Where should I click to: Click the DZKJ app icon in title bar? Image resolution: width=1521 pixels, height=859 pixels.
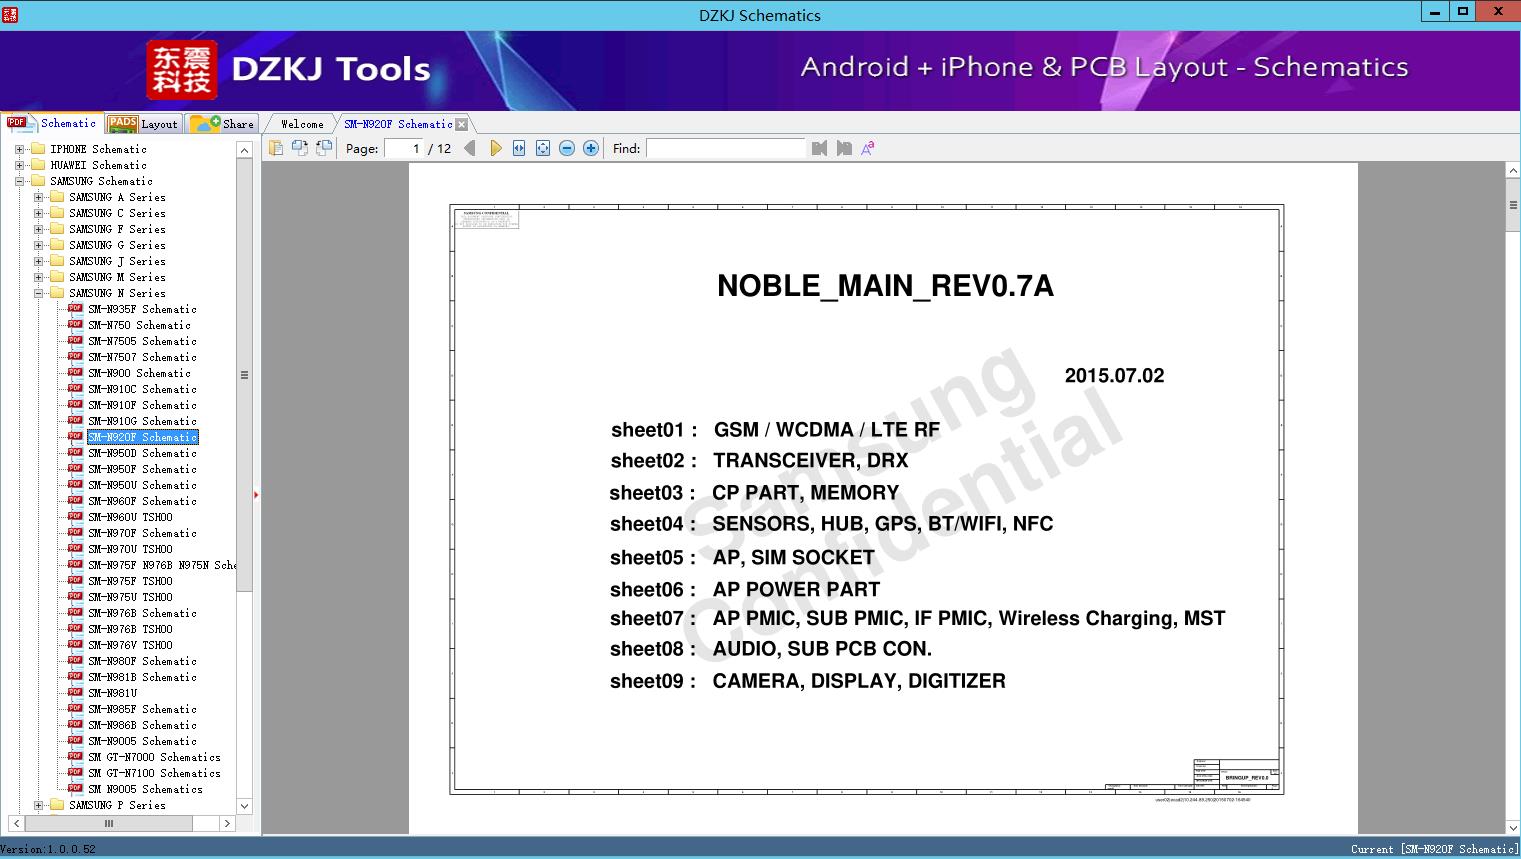(10, 14)
